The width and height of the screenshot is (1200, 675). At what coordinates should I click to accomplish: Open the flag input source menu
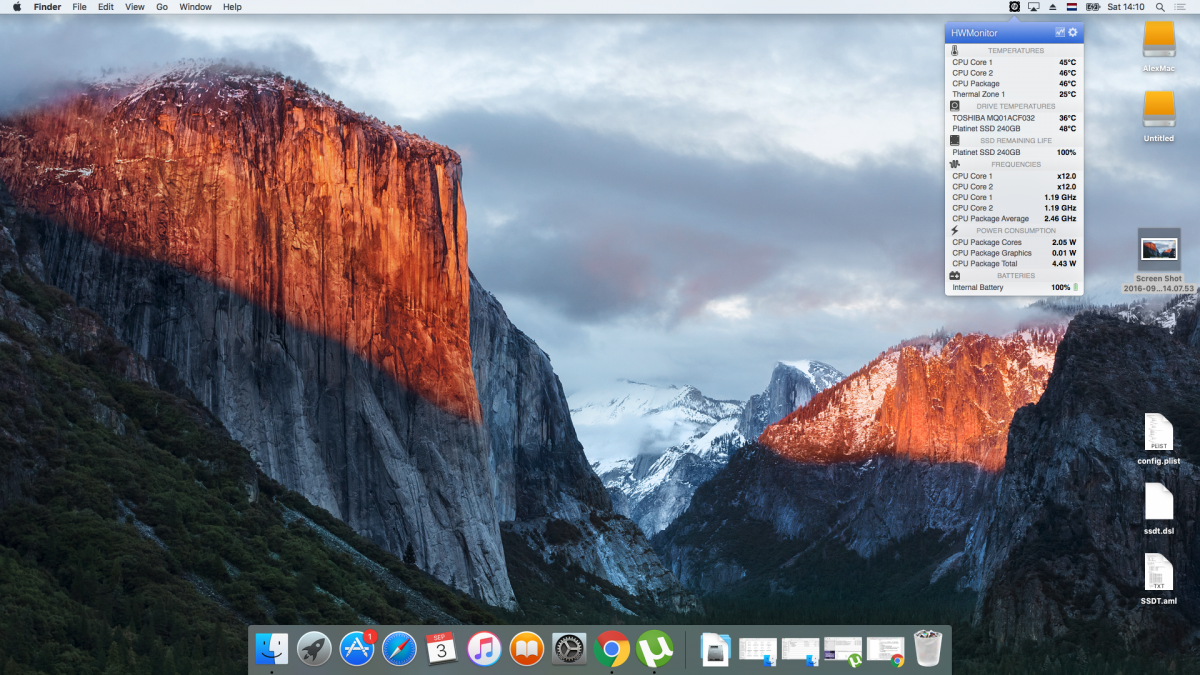1071,7
